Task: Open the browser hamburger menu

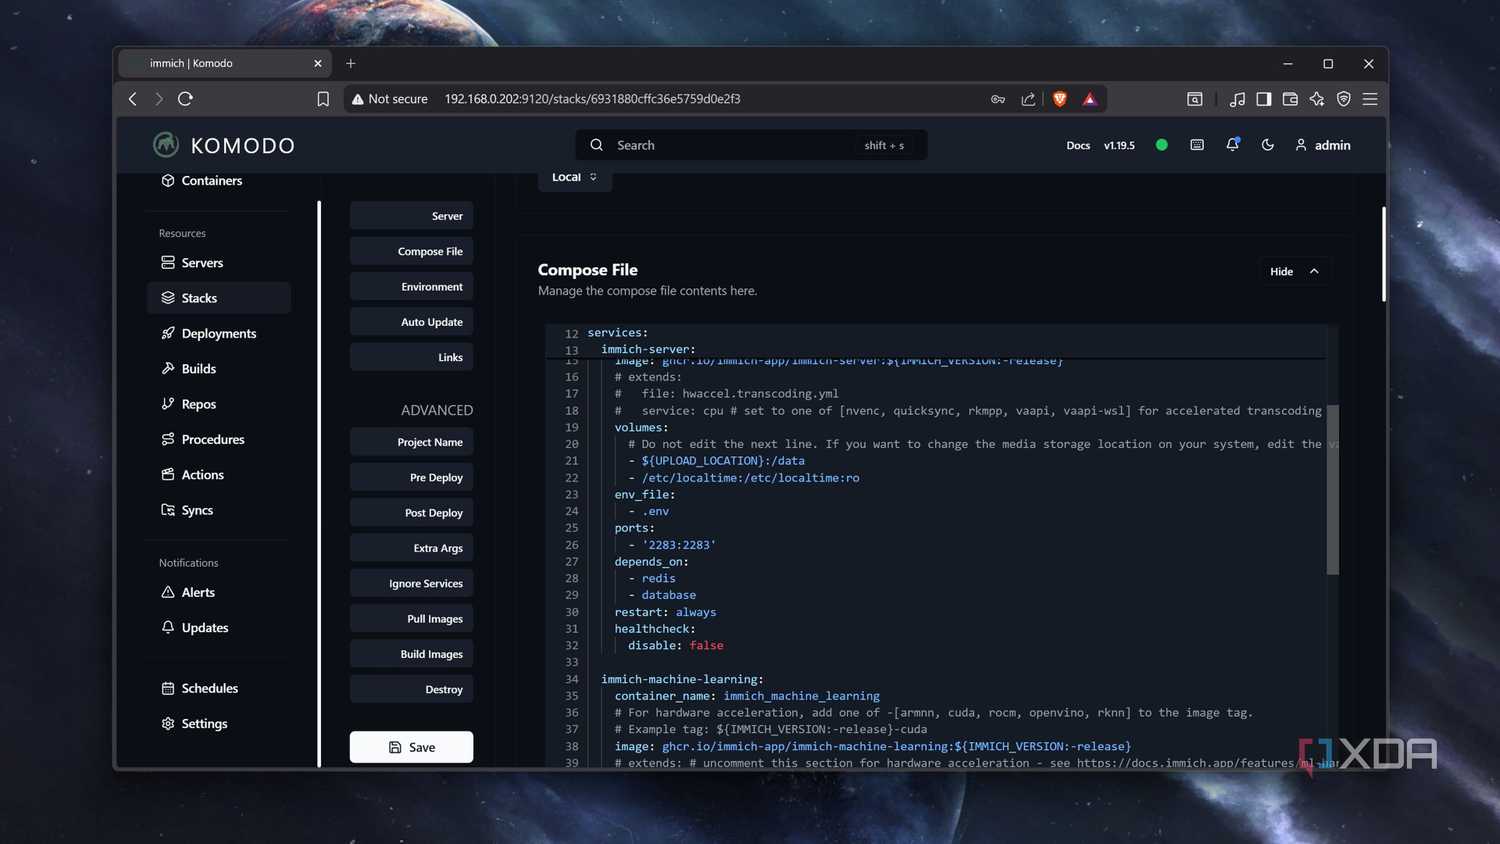Action: pos(1370,99)
